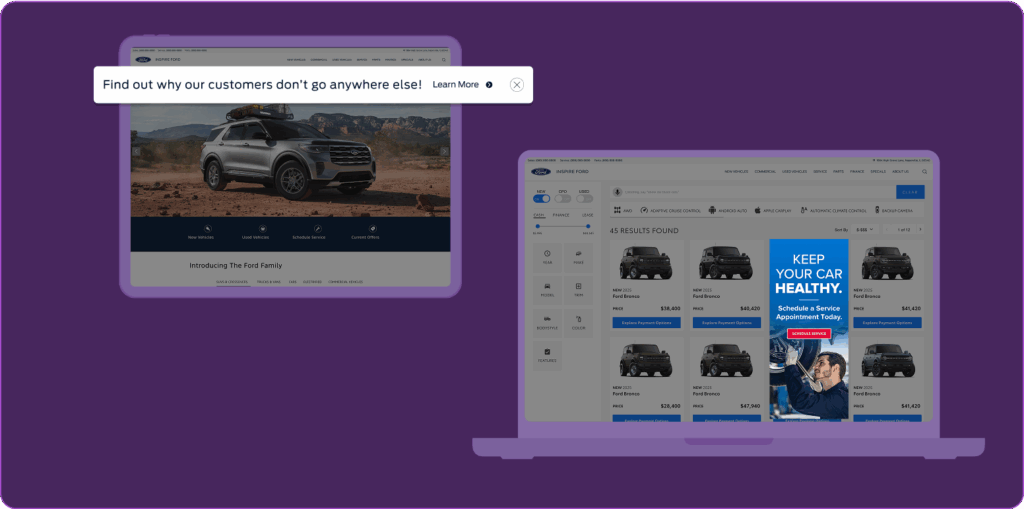Switch to the Trucks & Vans tab
This screenshot has width=1024, height=509.
pyautogui.click(x=268, y=282)
